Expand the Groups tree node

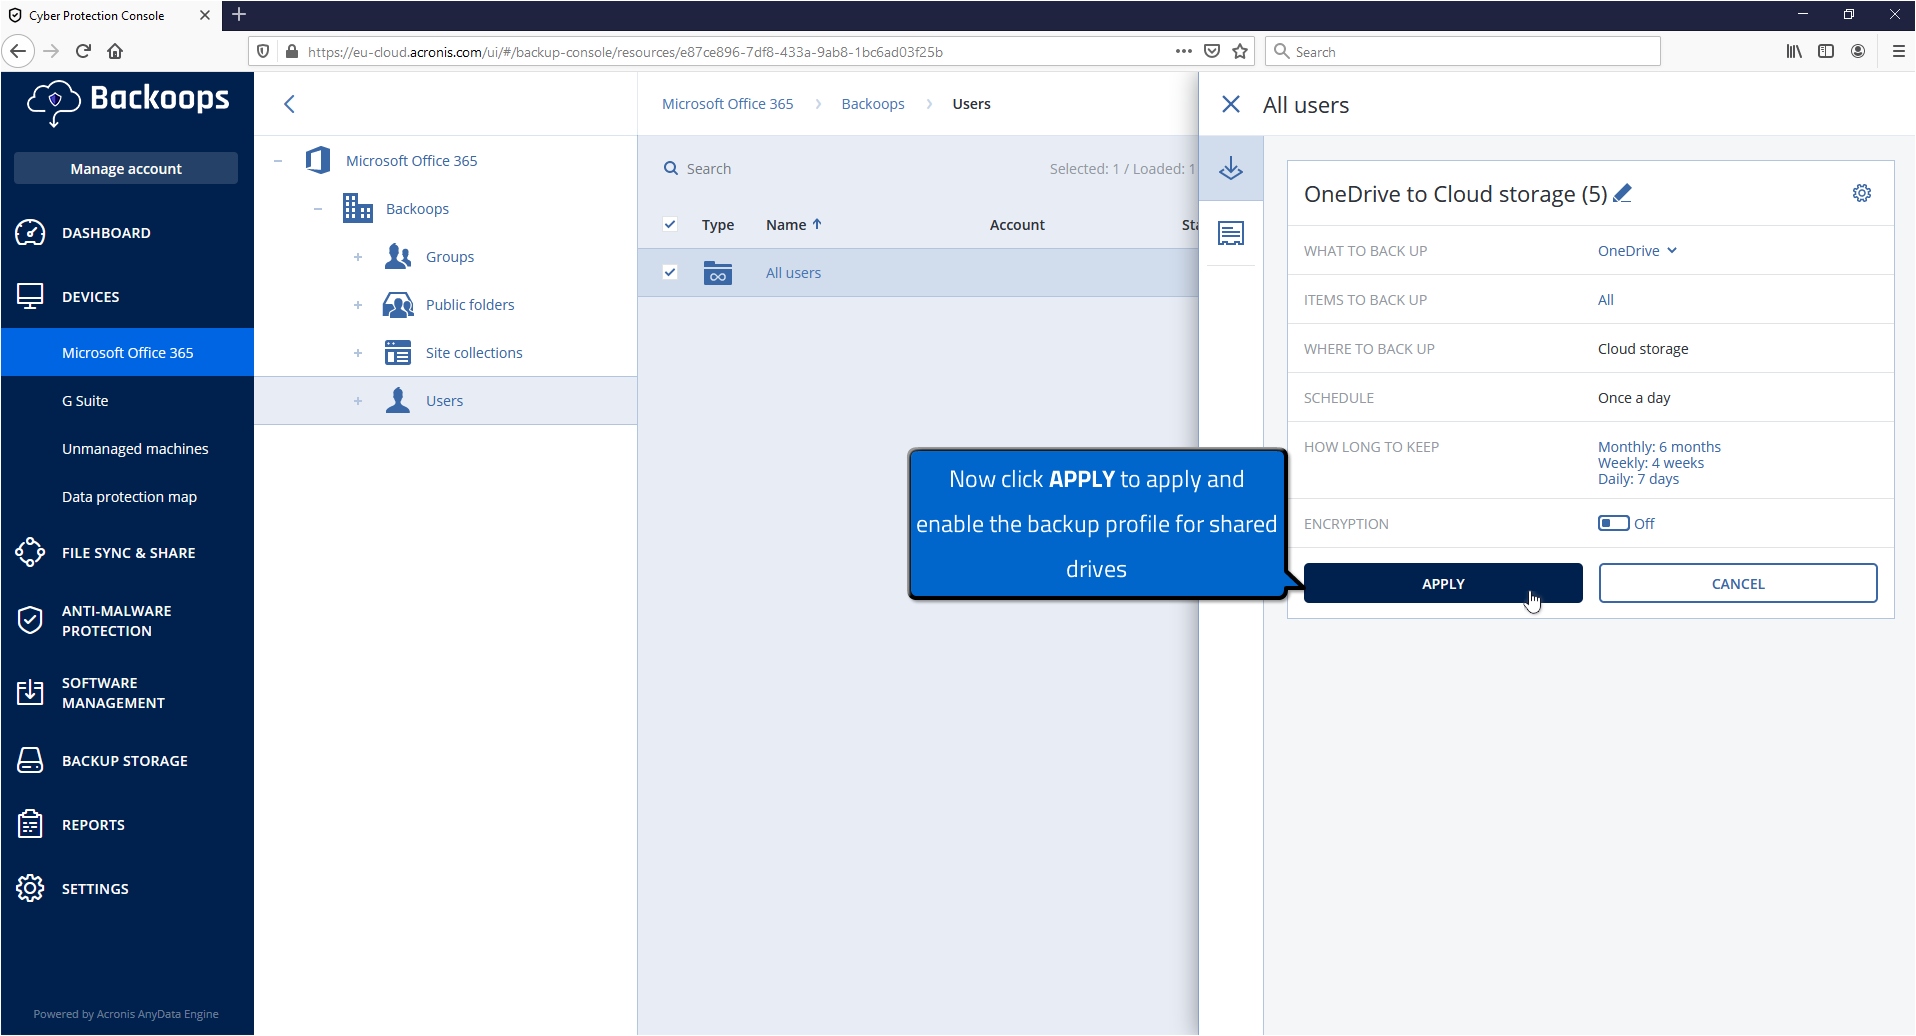tap(358, 257)
